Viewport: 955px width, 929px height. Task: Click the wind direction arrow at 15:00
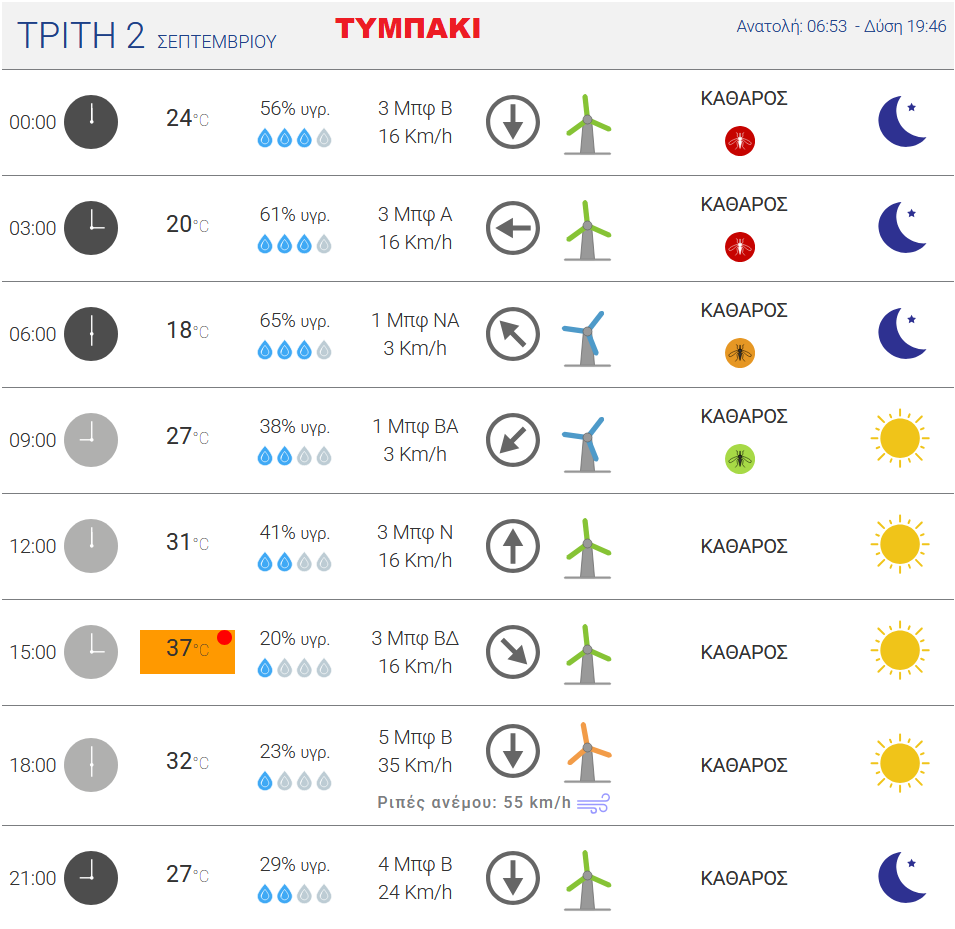click(513, 652)
